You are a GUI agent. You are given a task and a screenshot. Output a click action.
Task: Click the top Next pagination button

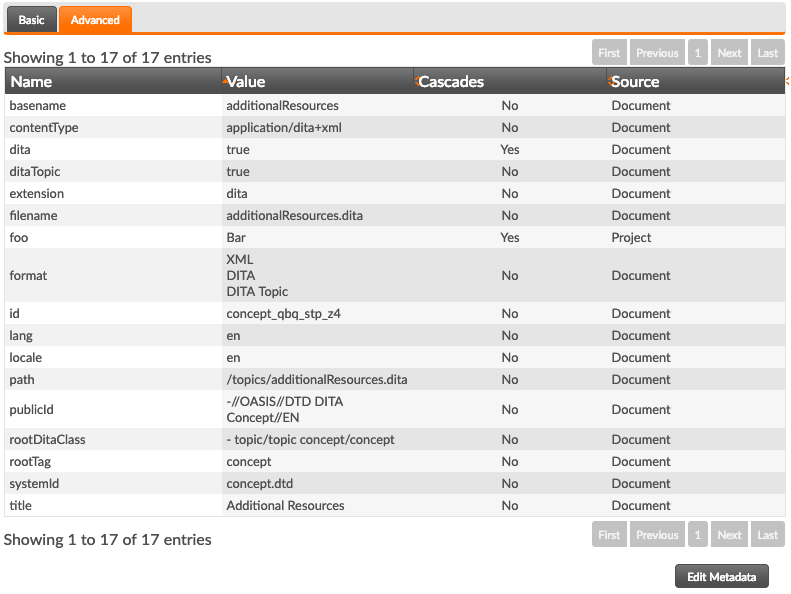coord(729,52)
